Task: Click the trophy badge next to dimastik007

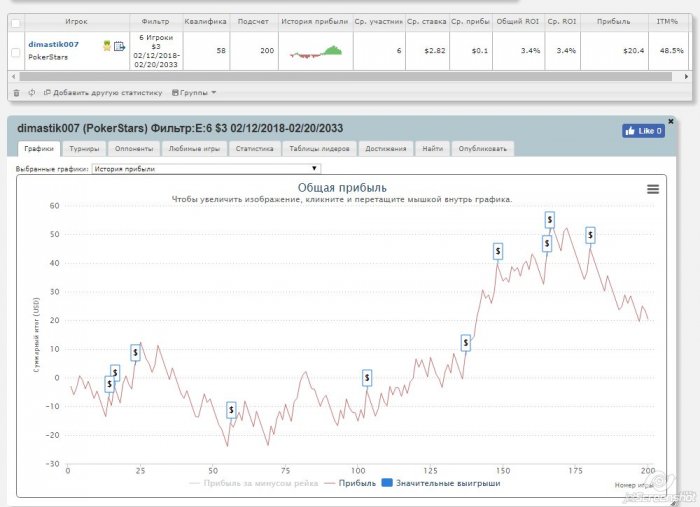Action: (106, 45)
